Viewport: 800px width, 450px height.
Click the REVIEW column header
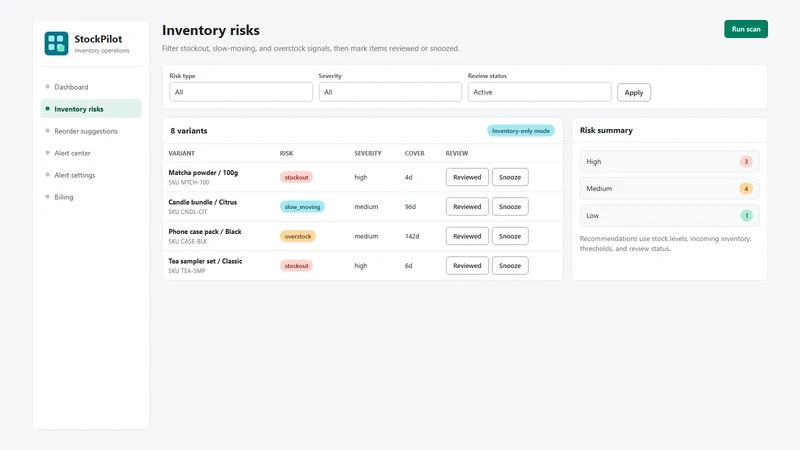(457, 153)
